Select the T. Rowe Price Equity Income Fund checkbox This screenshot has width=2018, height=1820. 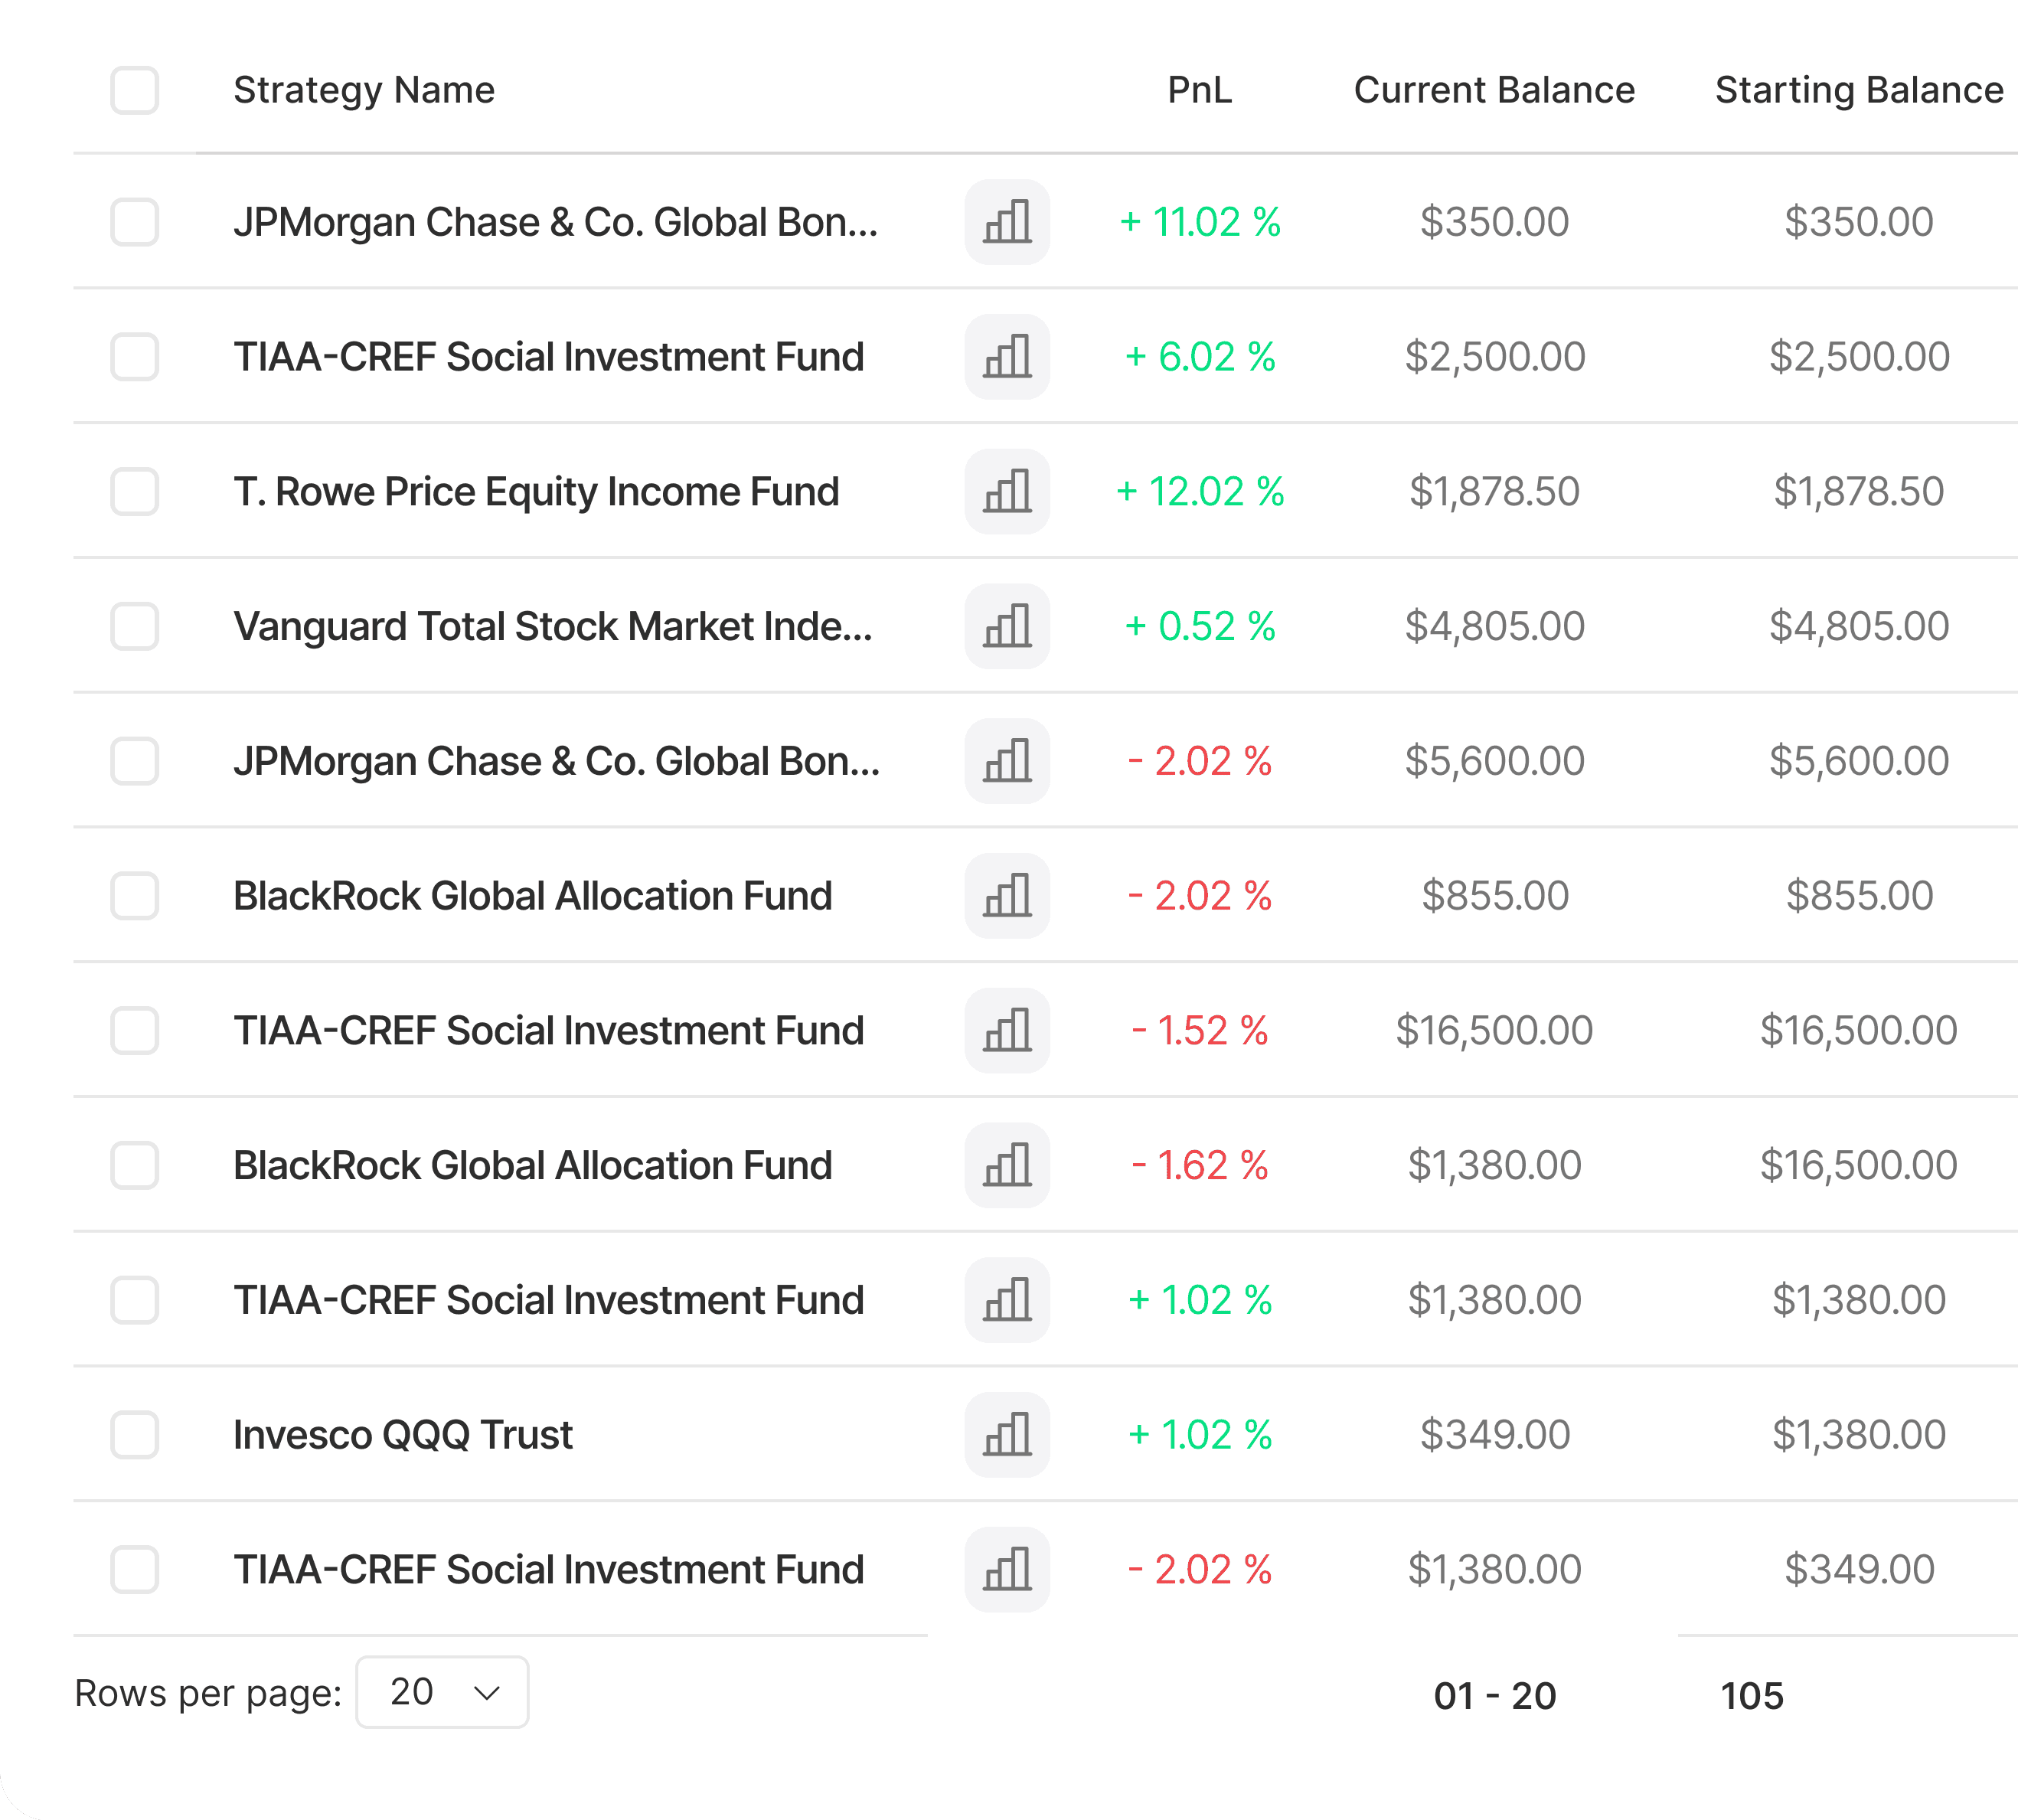(x=134, y=491)
